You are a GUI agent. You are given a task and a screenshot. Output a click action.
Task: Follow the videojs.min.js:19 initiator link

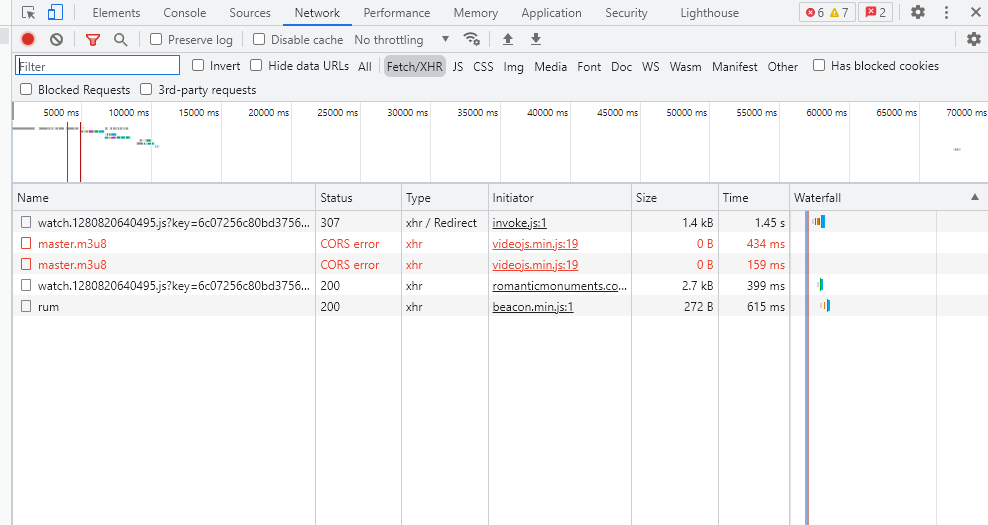pos(535,244)
